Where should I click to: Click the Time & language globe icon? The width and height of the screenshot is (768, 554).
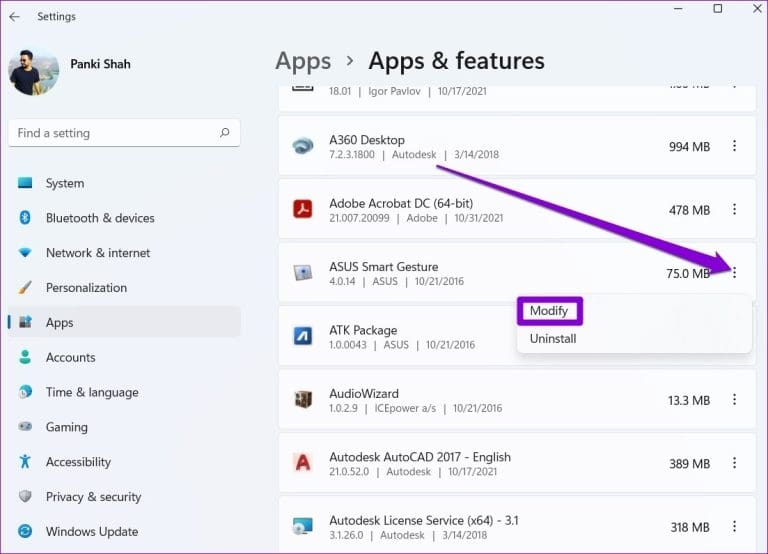point(25,392)
